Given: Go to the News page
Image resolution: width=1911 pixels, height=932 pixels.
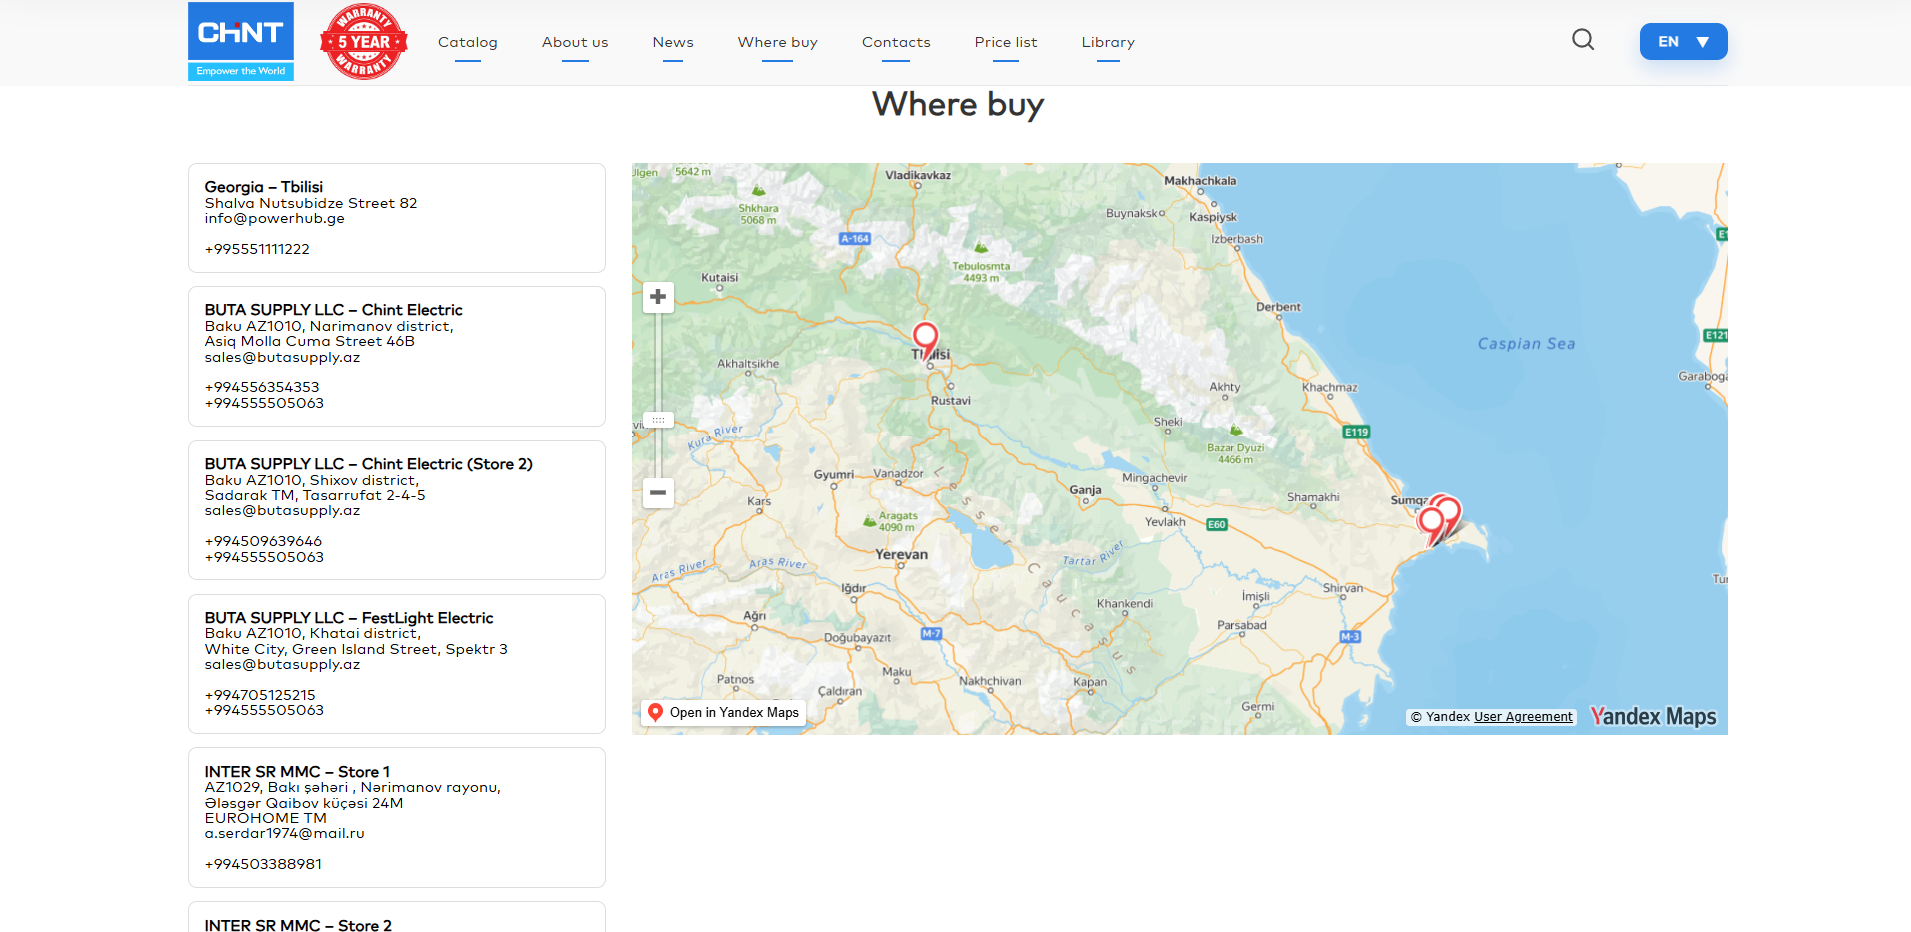Looking at the screenshot, I should (673, 42).
